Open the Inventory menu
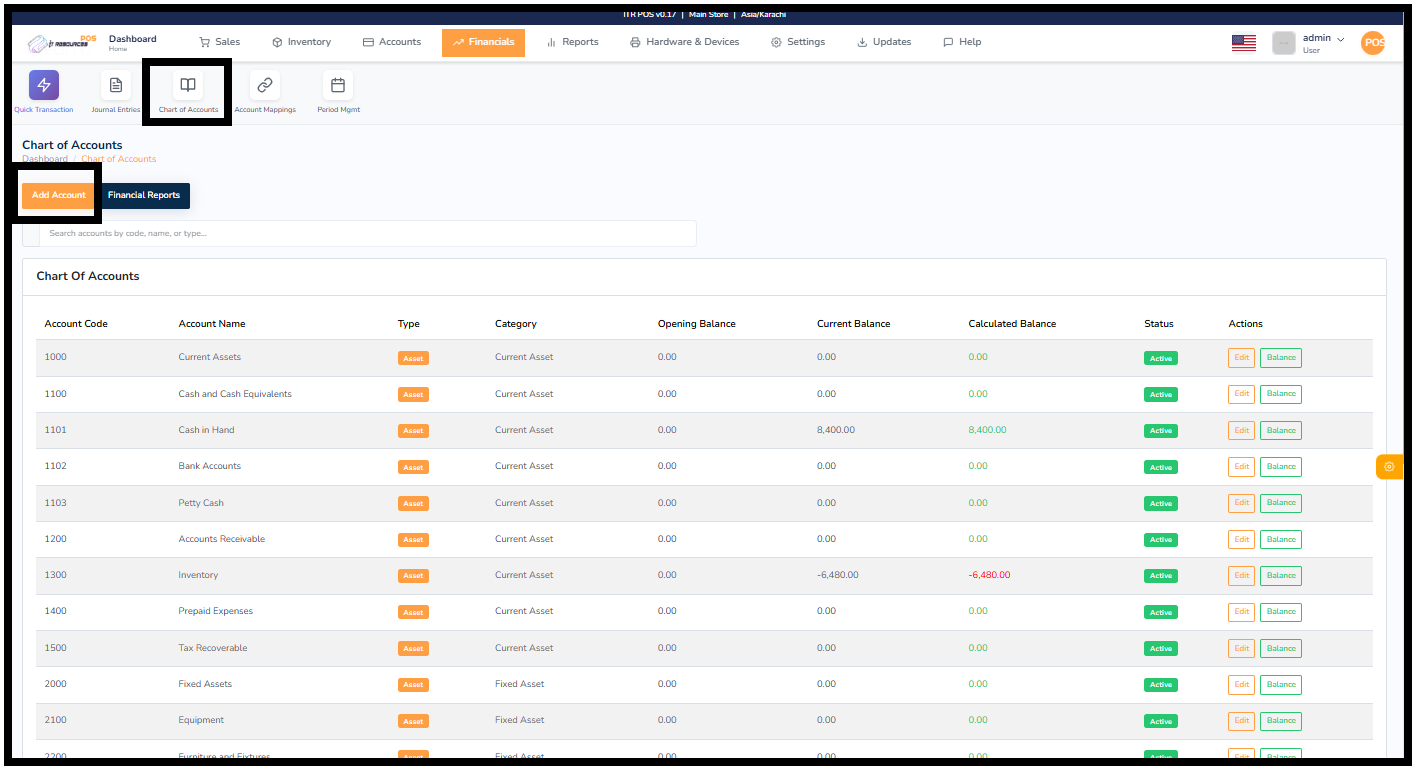The height and width of the screenshot is (772, 1420). [301, 42]
